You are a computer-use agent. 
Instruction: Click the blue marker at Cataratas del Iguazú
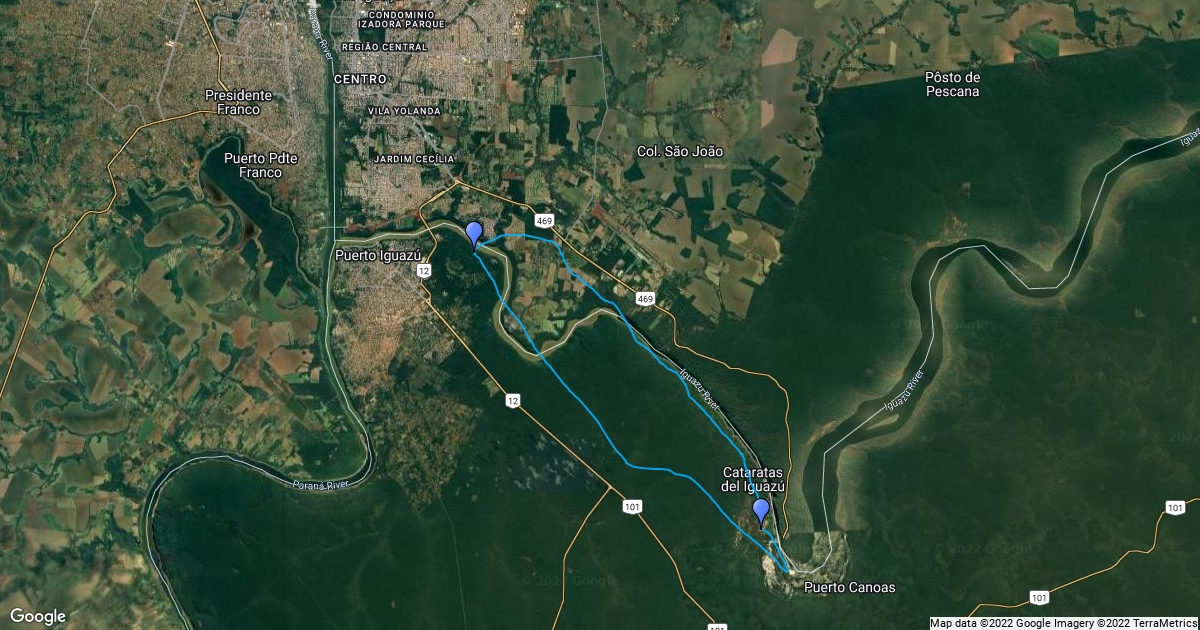point(761,513)
